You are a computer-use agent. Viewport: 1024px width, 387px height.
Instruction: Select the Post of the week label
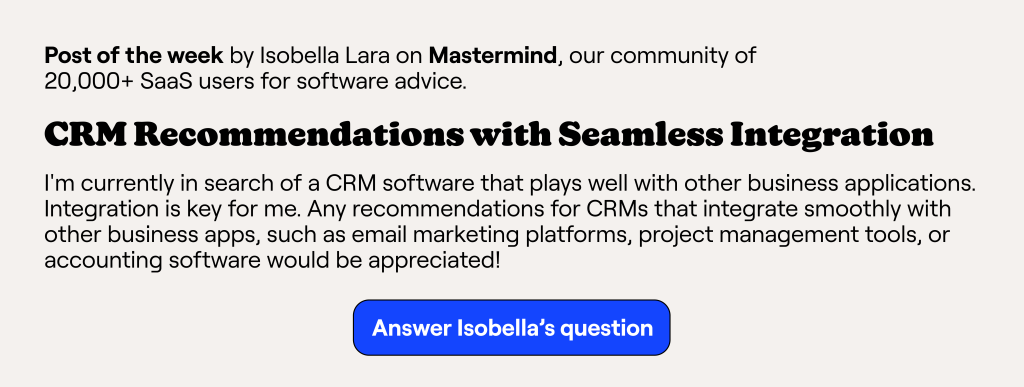(134, 55)
